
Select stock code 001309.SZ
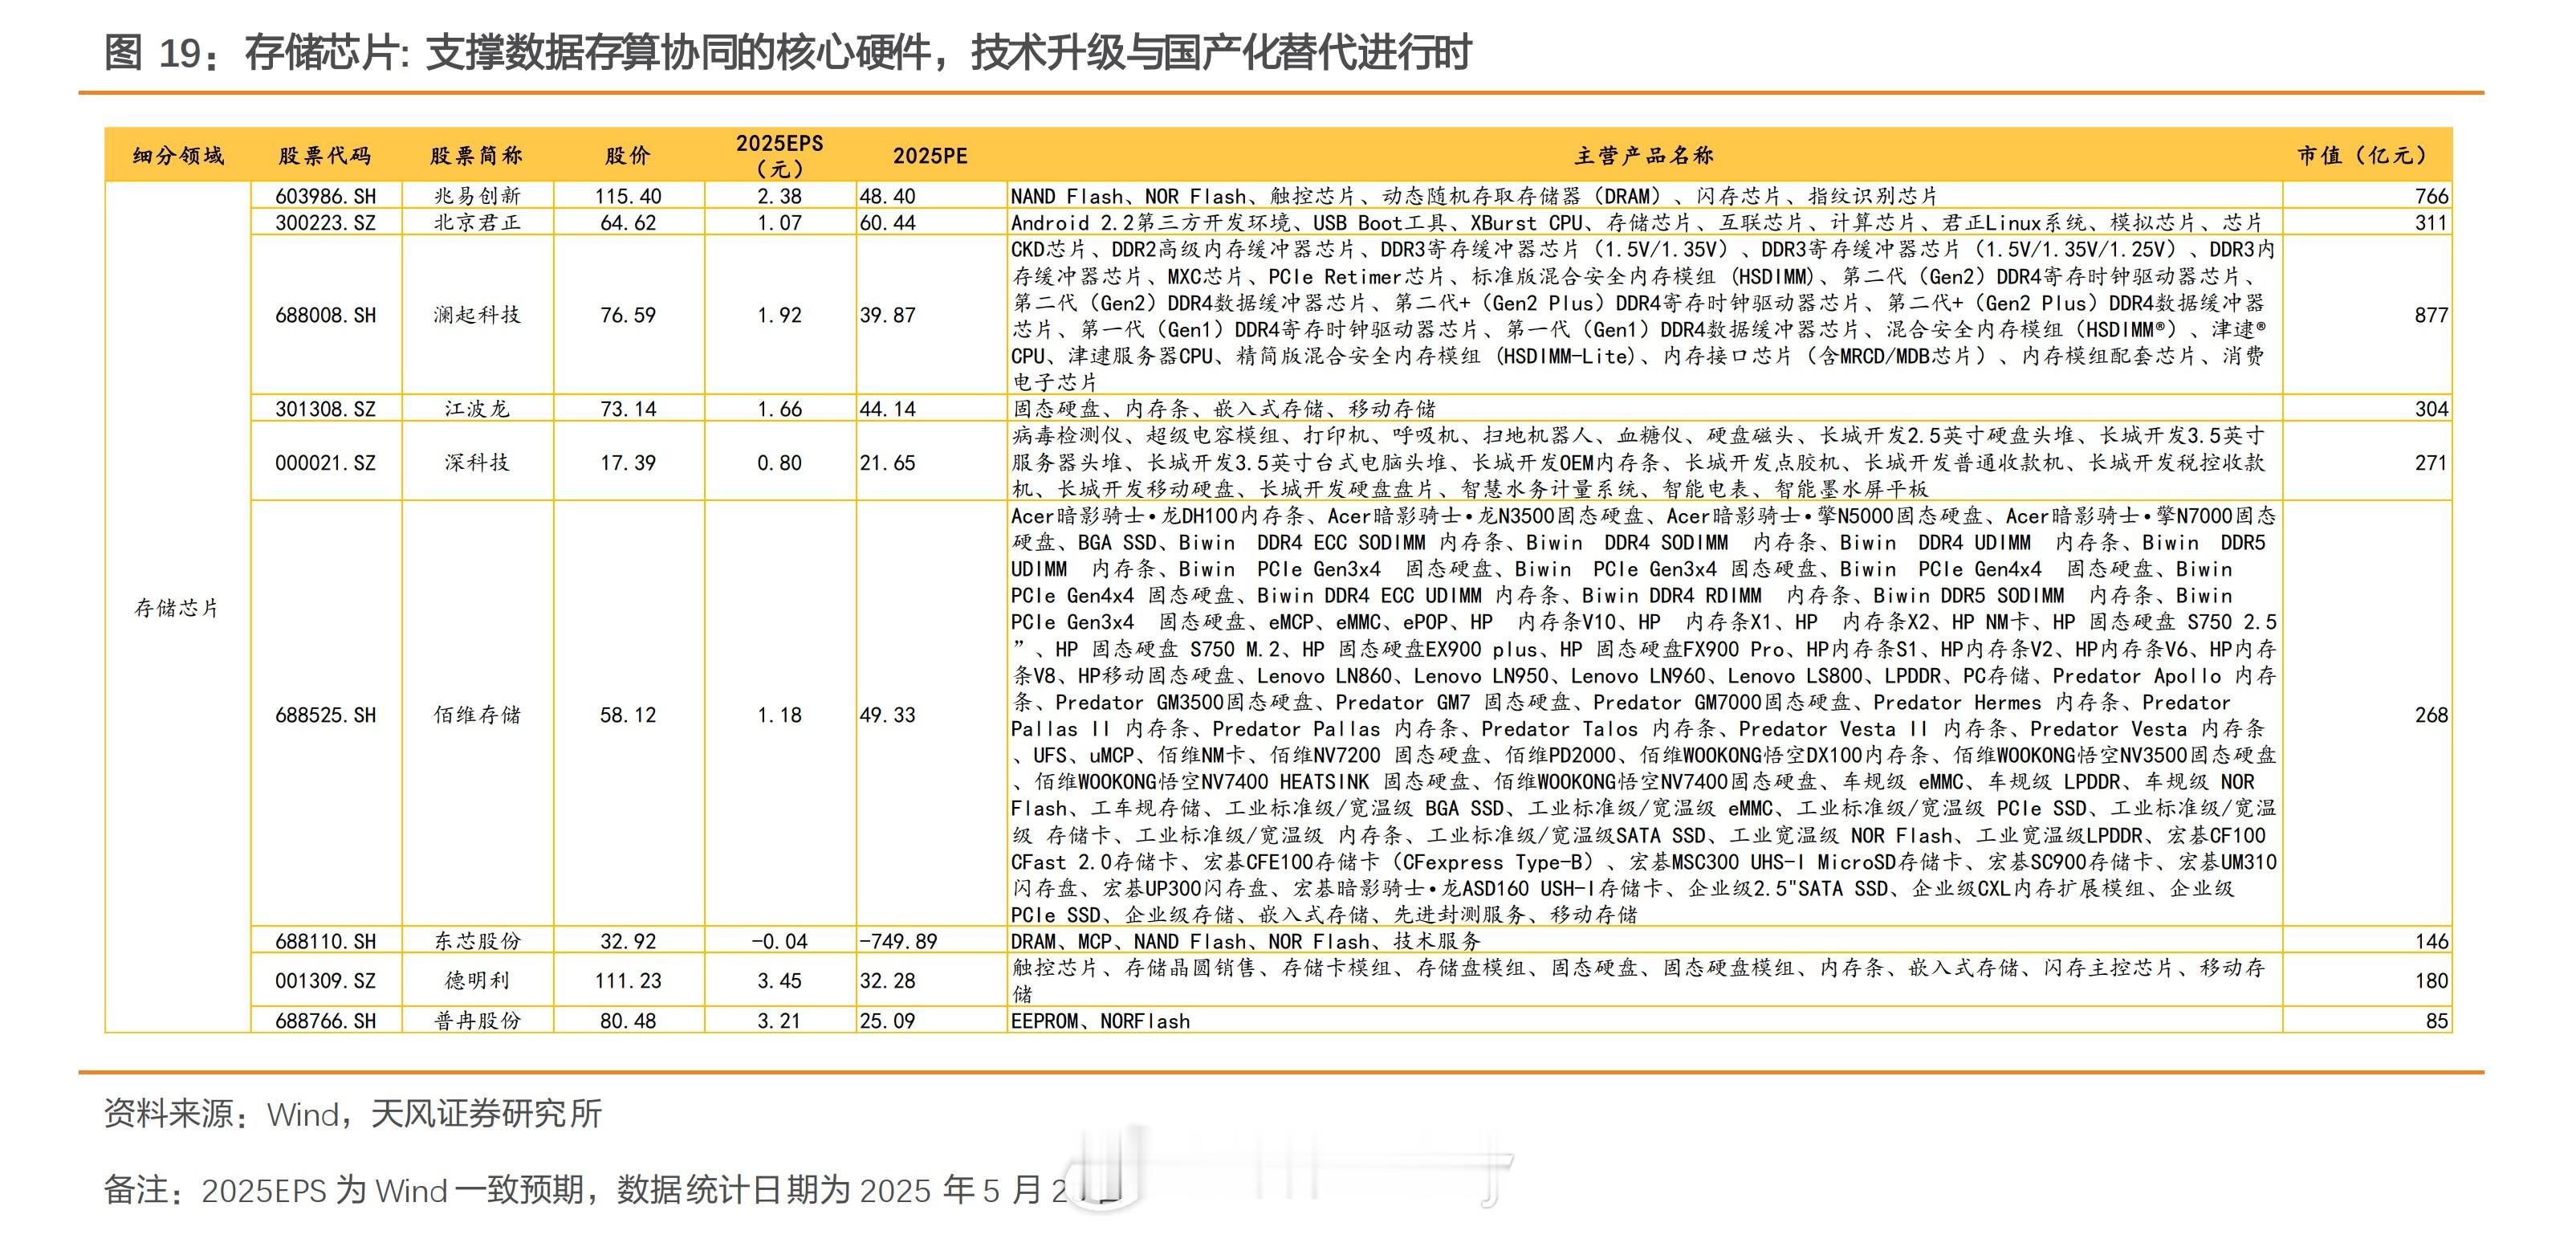[x=326, y=980]
